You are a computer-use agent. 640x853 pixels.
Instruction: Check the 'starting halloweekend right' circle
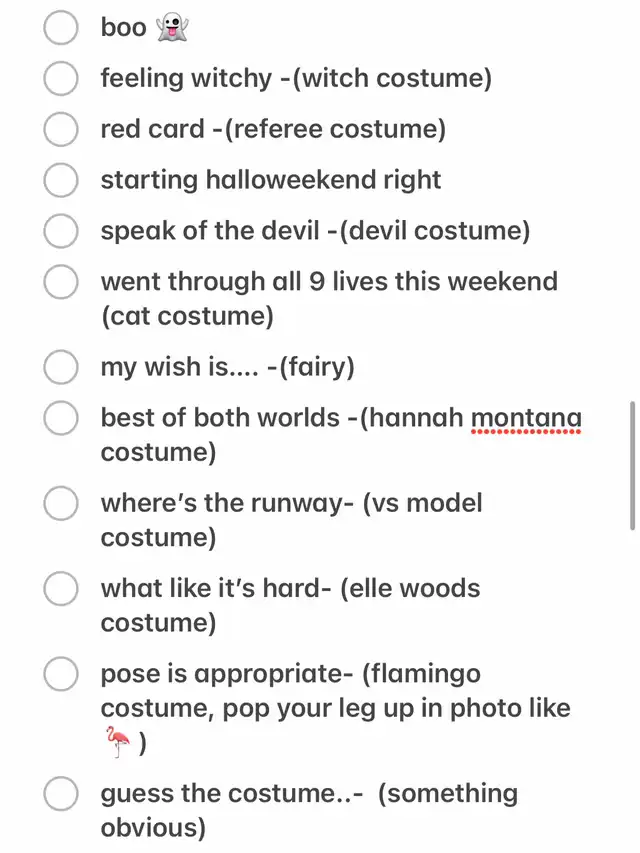pos(61,180)
